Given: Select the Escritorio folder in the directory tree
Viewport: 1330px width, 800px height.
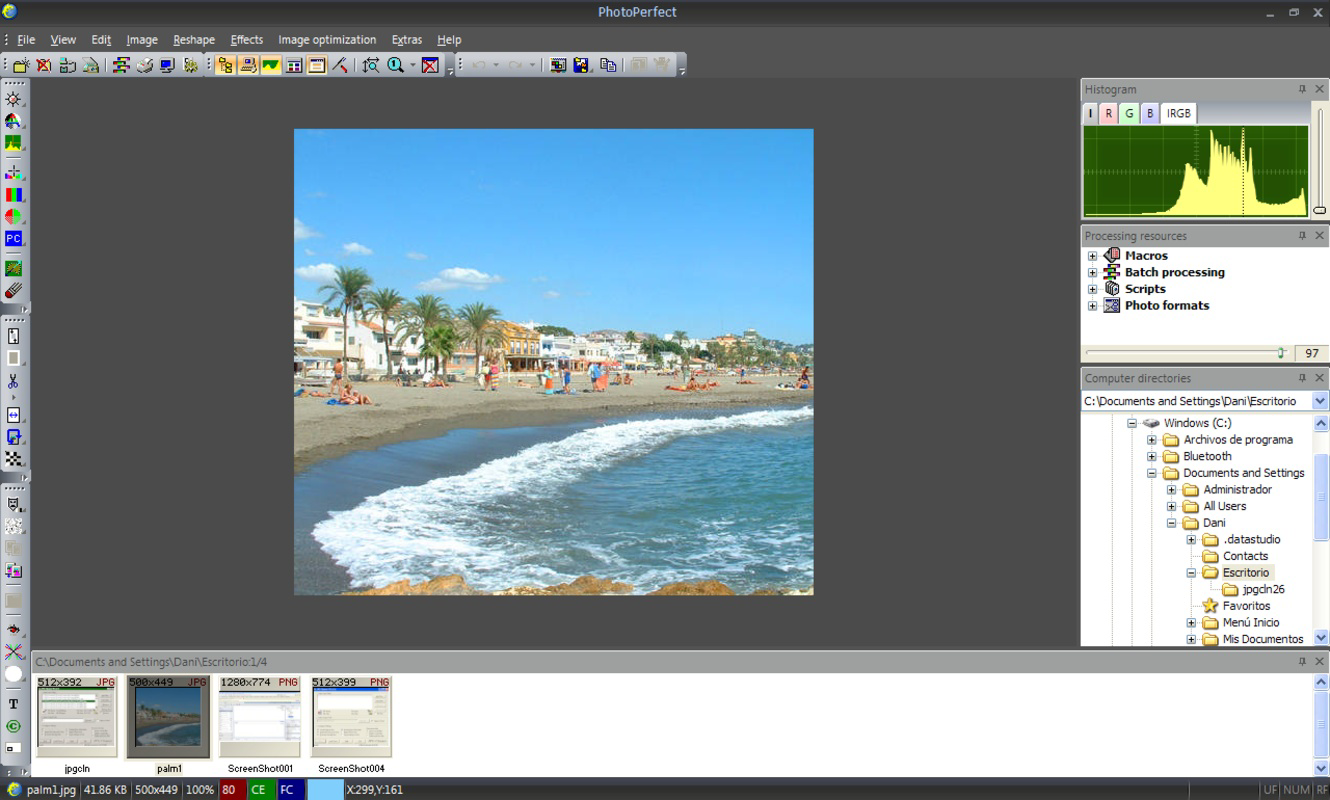Looking at the screenshot, I should [1243, 572].
